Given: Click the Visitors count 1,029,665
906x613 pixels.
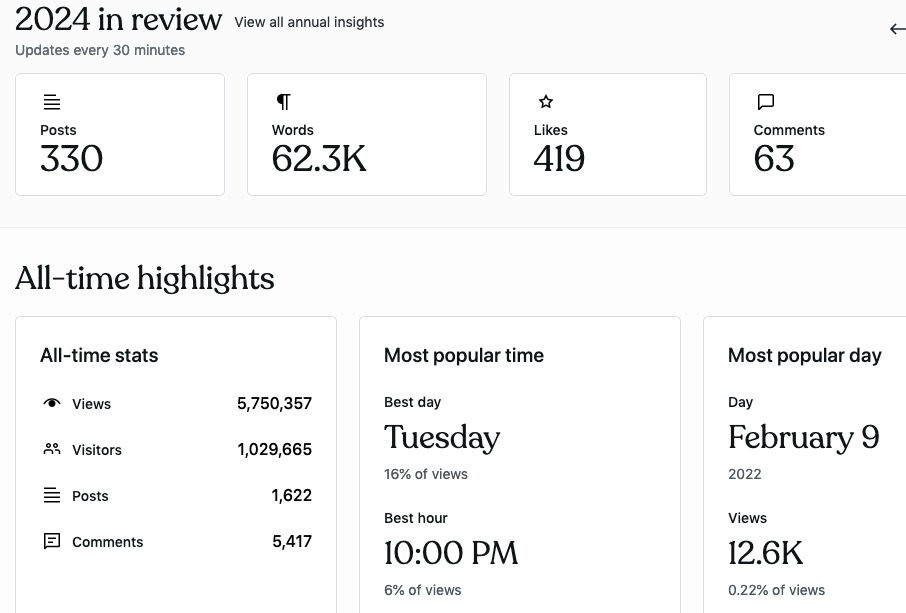Looking at the screenshot, I should coord(274,450).
